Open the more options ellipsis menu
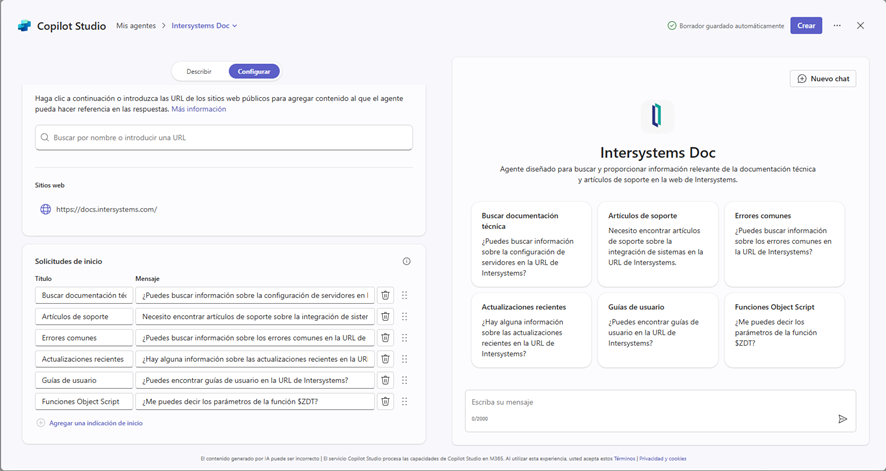This screenshot has width=886, height=471. pyautogui.click(x=837, y=26)
